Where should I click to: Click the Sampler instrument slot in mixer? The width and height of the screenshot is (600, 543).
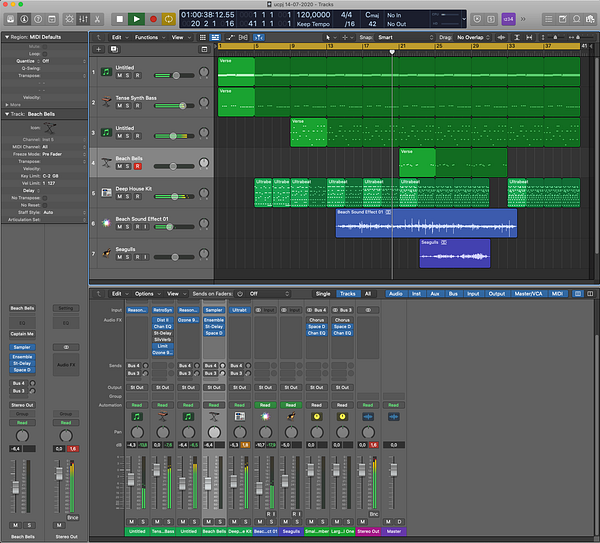pos(214,310)
